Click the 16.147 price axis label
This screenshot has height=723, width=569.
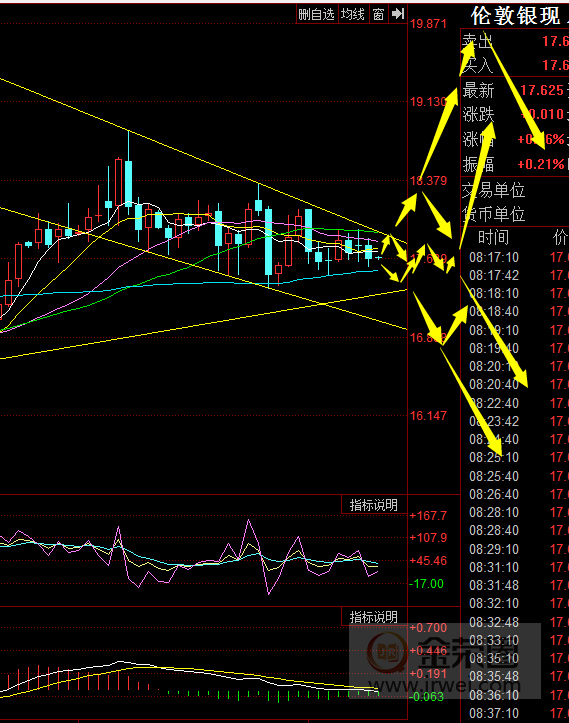point(429,415)
